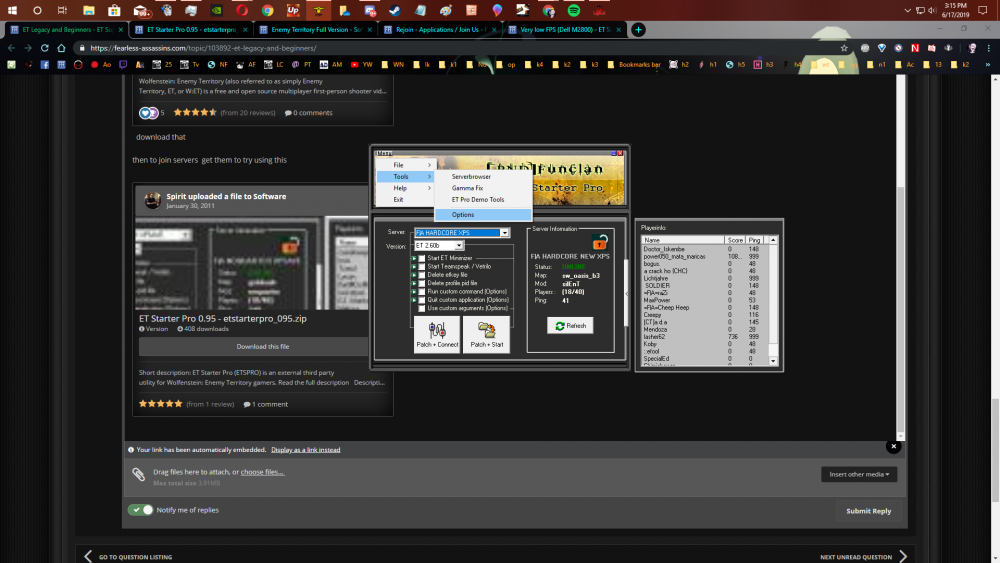Click the red N extension icon
The width and height of the screenshot is (1000, 563).
tap(915, 48)
